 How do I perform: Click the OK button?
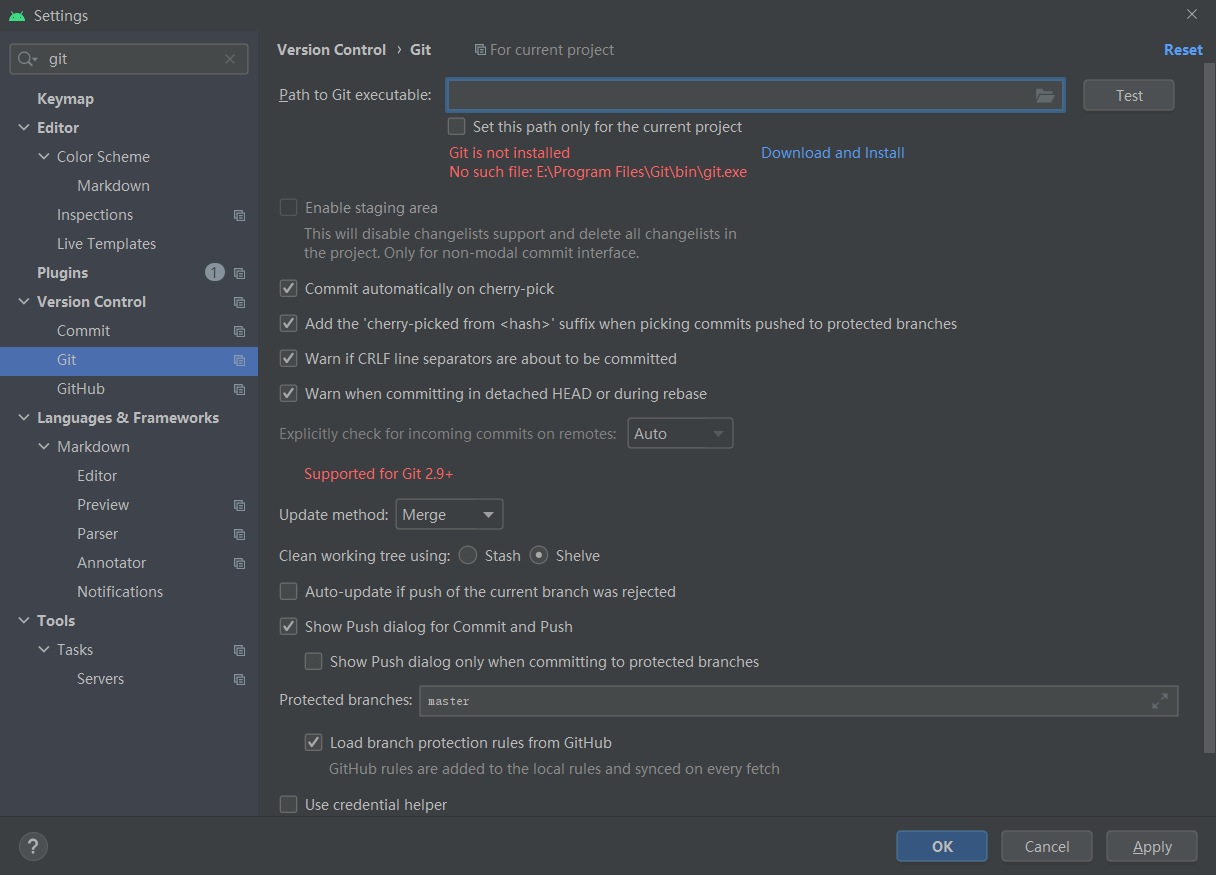click(942, 846)
